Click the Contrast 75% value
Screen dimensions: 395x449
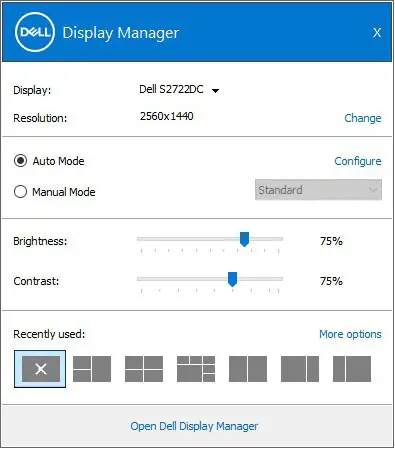coord(331,281)
